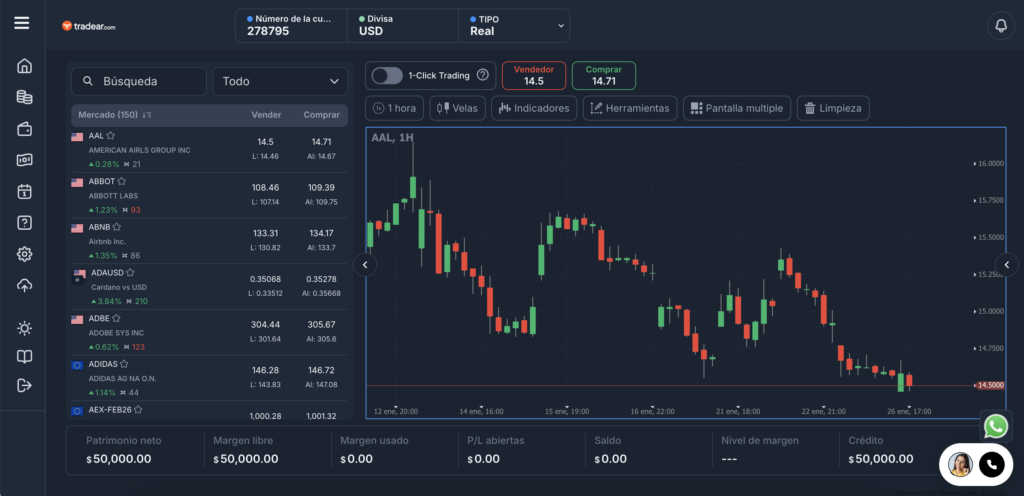The width and height of the screenshot is (1024, 496).
Task: Favorite ADAUSD with its star
Action: click(130, 273)
